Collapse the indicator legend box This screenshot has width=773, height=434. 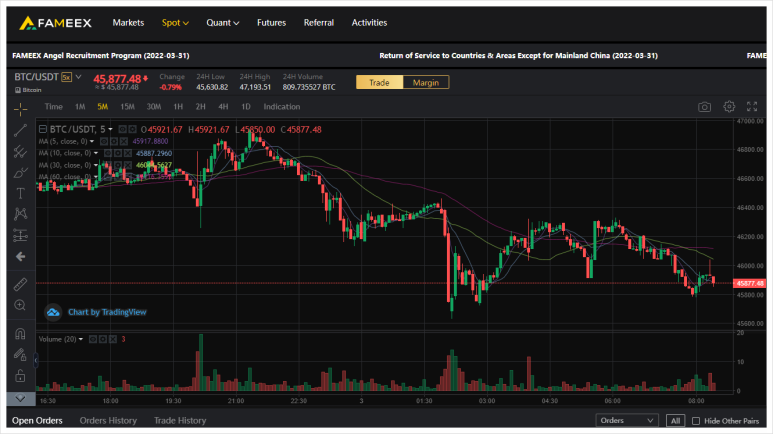coord(43,129)
